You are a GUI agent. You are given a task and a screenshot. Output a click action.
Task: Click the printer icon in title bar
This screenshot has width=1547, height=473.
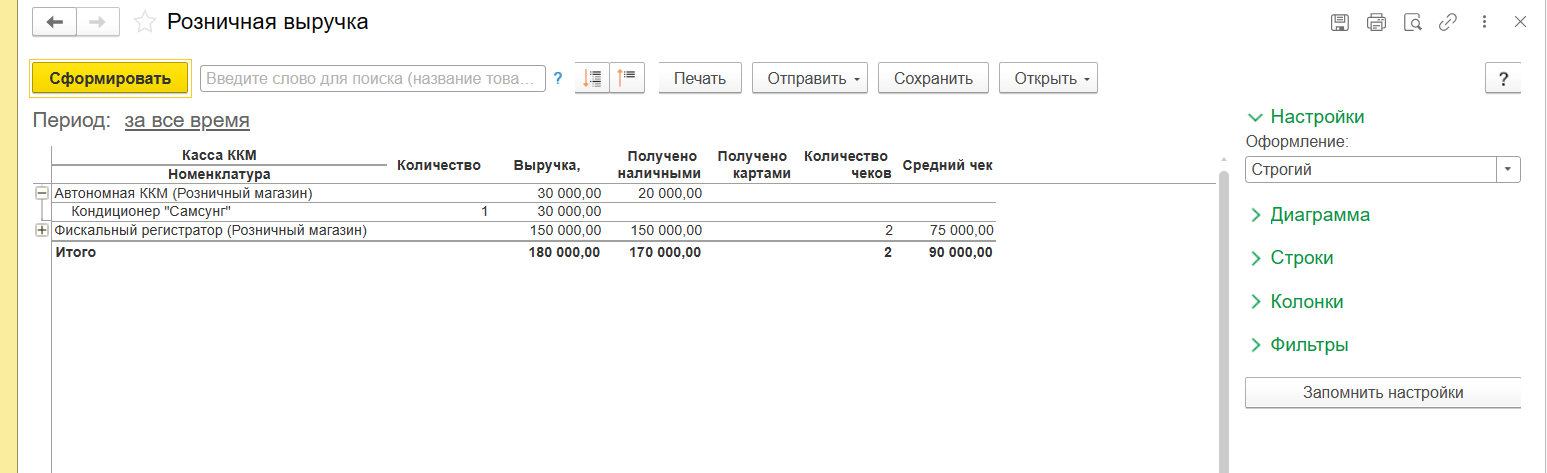click(x=1376, y=22)
